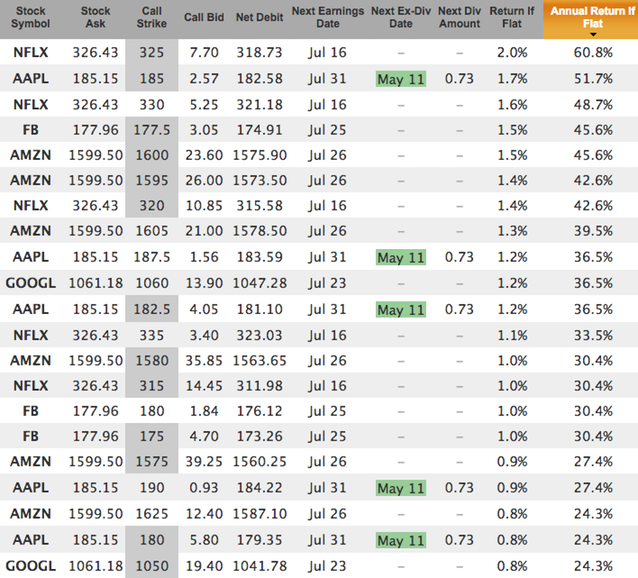Click net debit 318.73
Image resolution: width=638 pixels, height=578 pixels.
(x=260, y=52)
